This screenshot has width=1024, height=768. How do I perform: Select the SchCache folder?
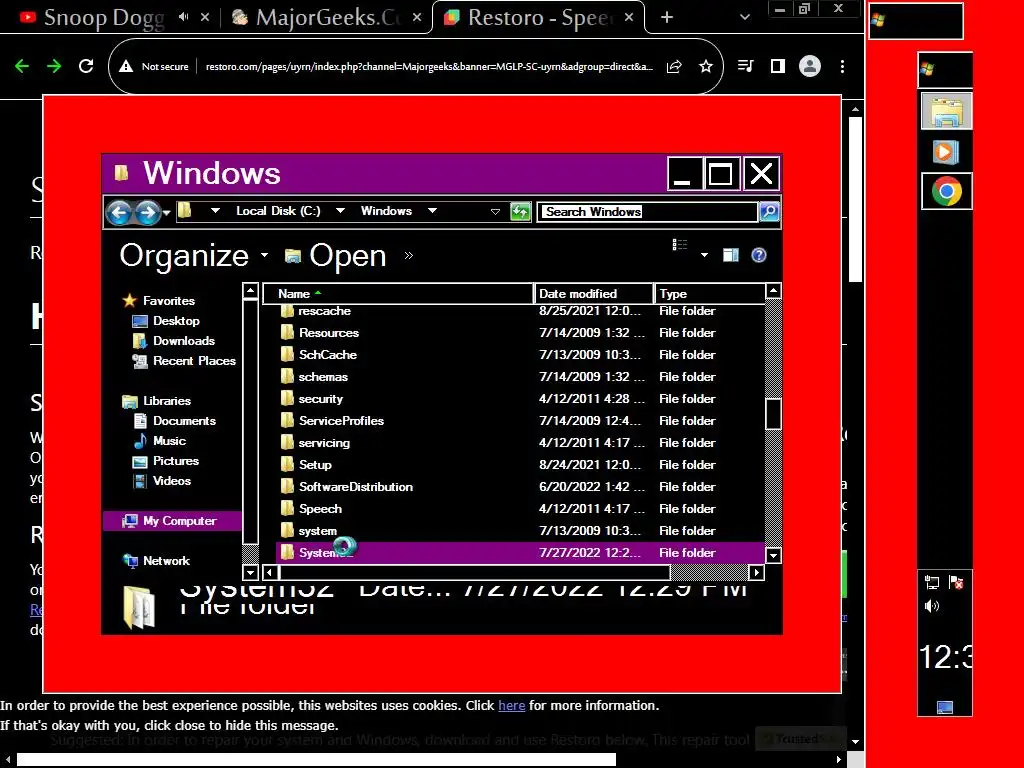(x=327, y=355)
